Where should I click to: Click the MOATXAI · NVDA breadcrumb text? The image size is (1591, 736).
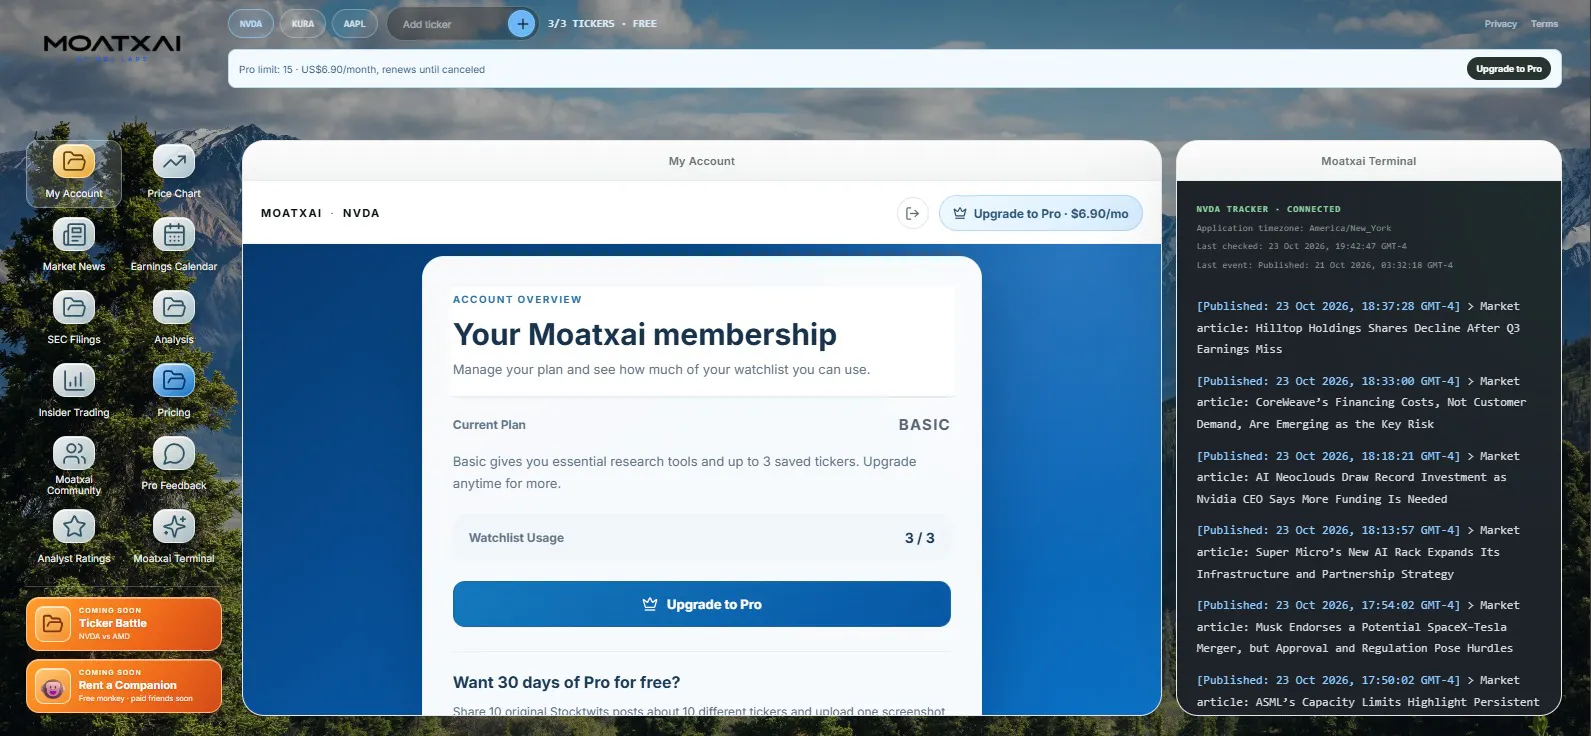click(x=320, y=213)
